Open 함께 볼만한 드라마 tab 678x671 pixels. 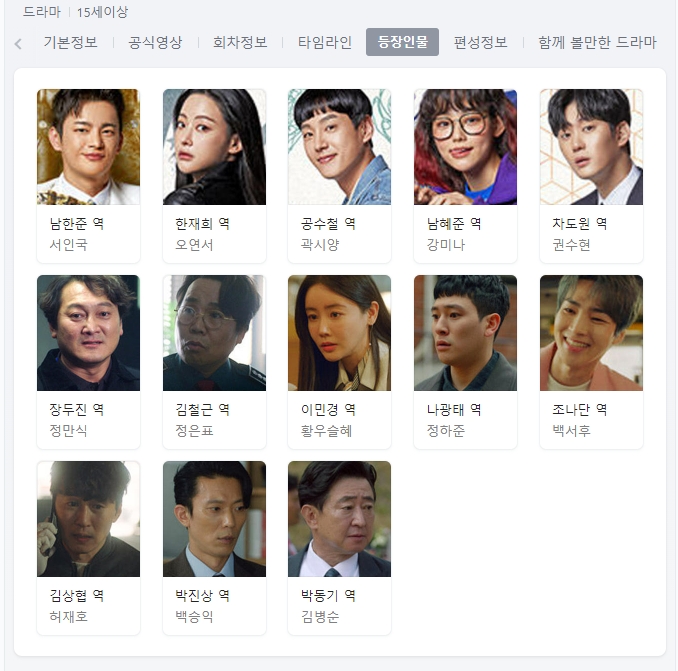[597, 42]
